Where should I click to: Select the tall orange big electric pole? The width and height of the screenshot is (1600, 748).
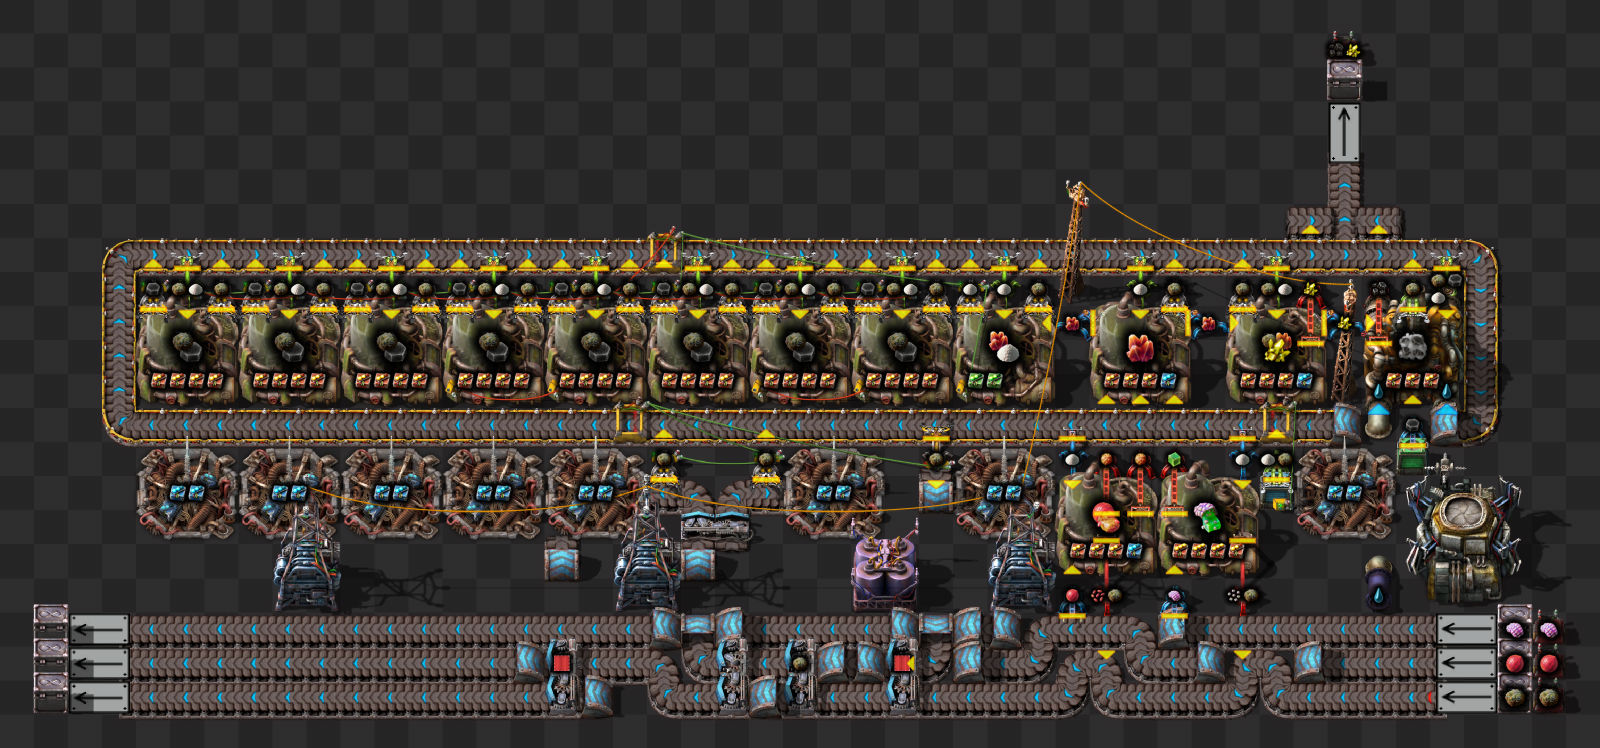(1074, 240)
